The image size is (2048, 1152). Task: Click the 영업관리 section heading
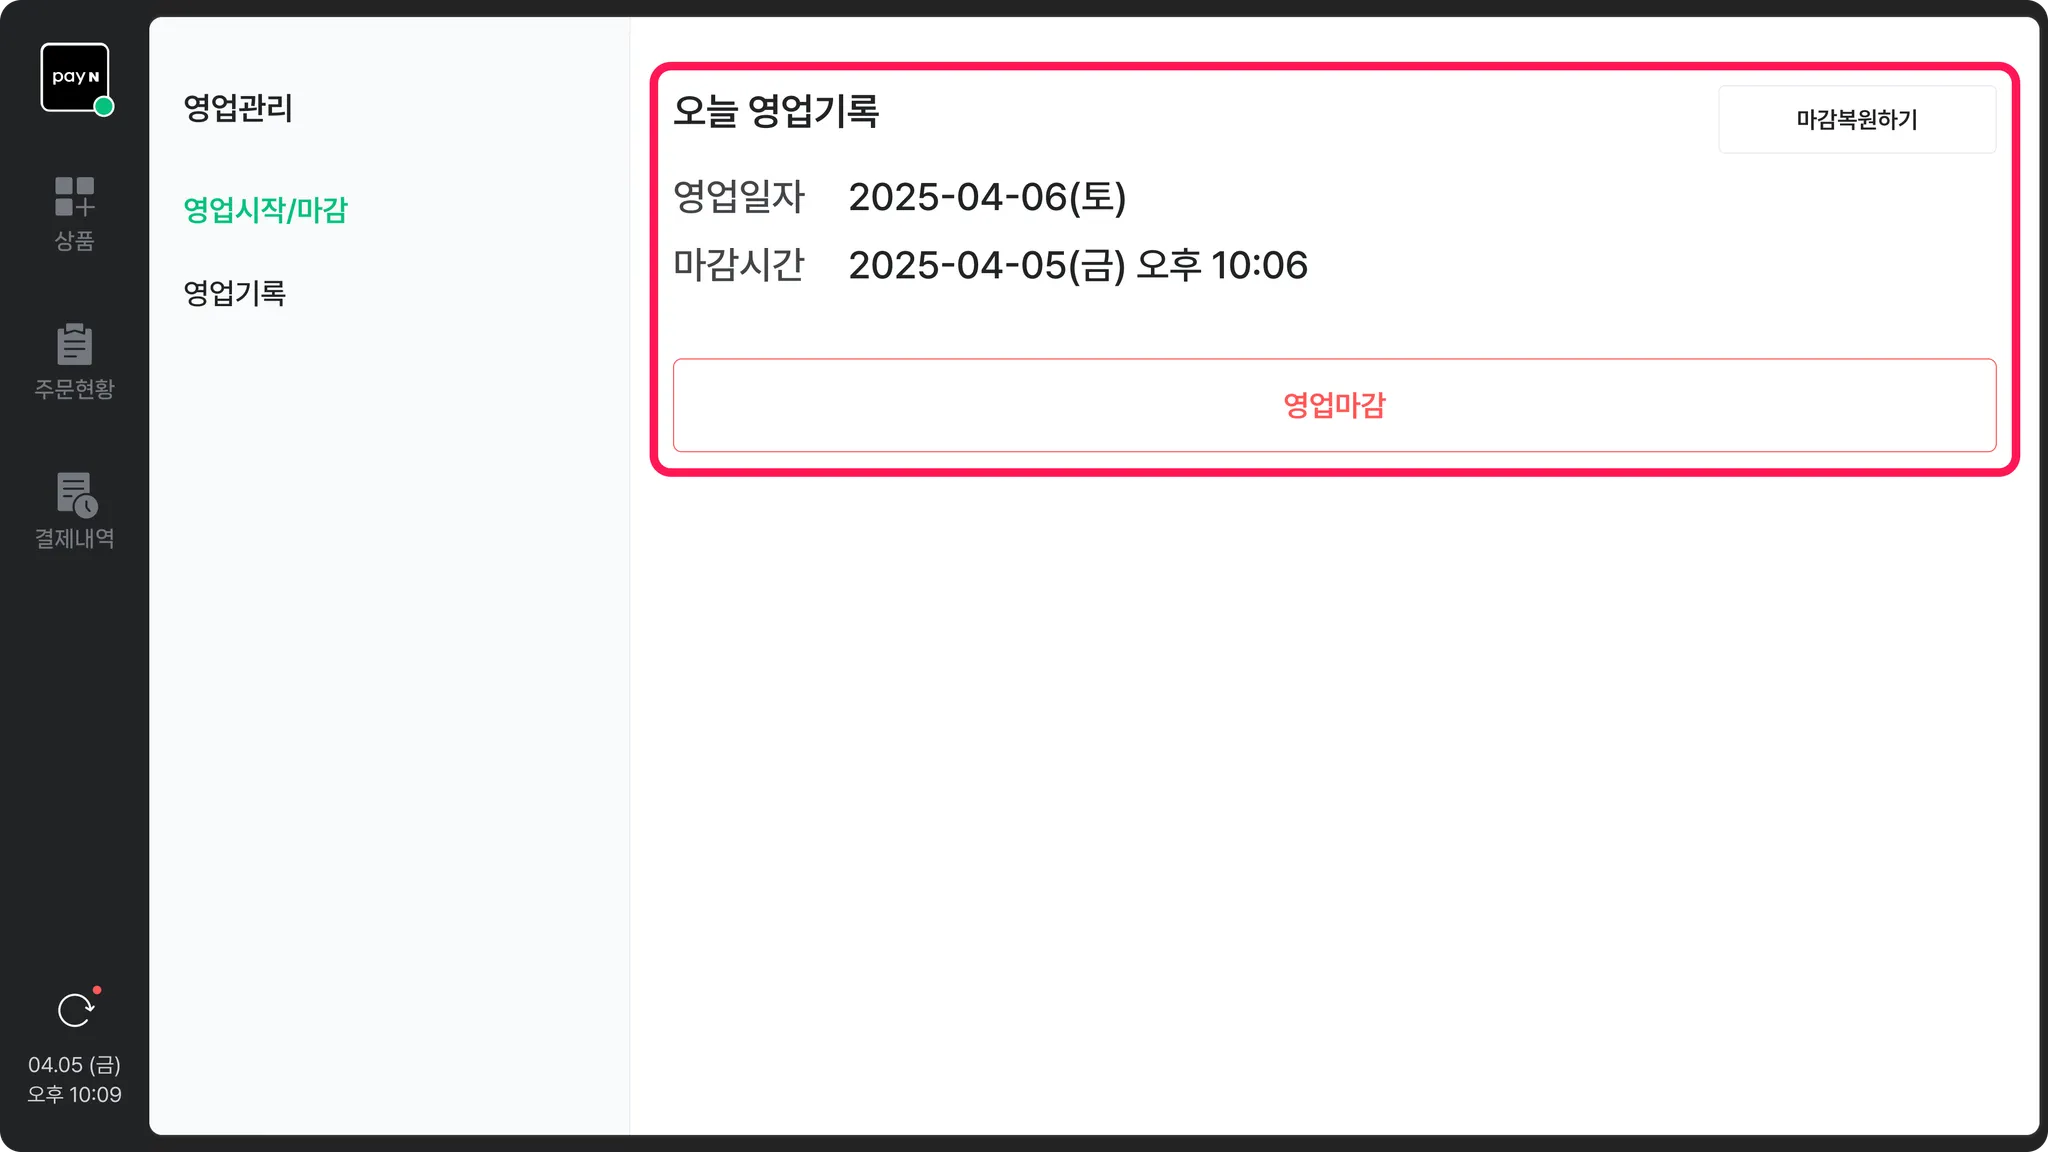click(238, 108)
